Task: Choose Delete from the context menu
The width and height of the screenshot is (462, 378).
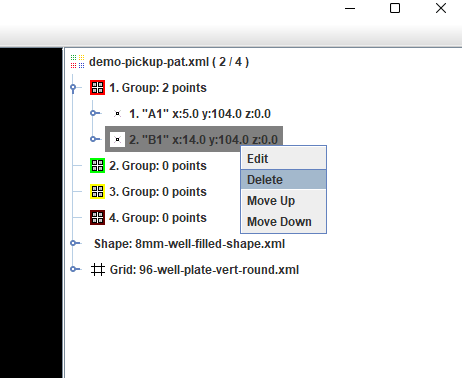Action: click(x=283, y=180)
